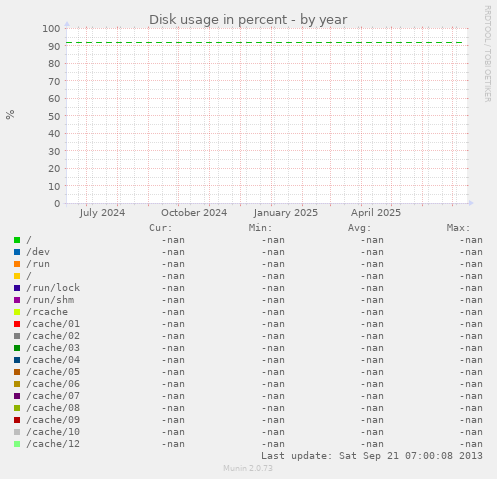The image size is (497, 479).
Task: Click the navy /cache/04 legend swatch
Action: point(17,360)
